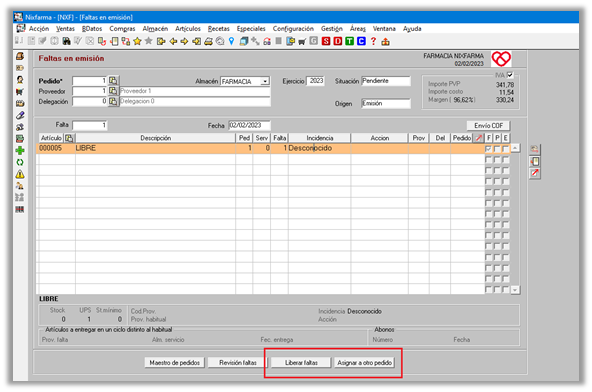
Task: Open the Compras menu
Action: coord(122,29)
